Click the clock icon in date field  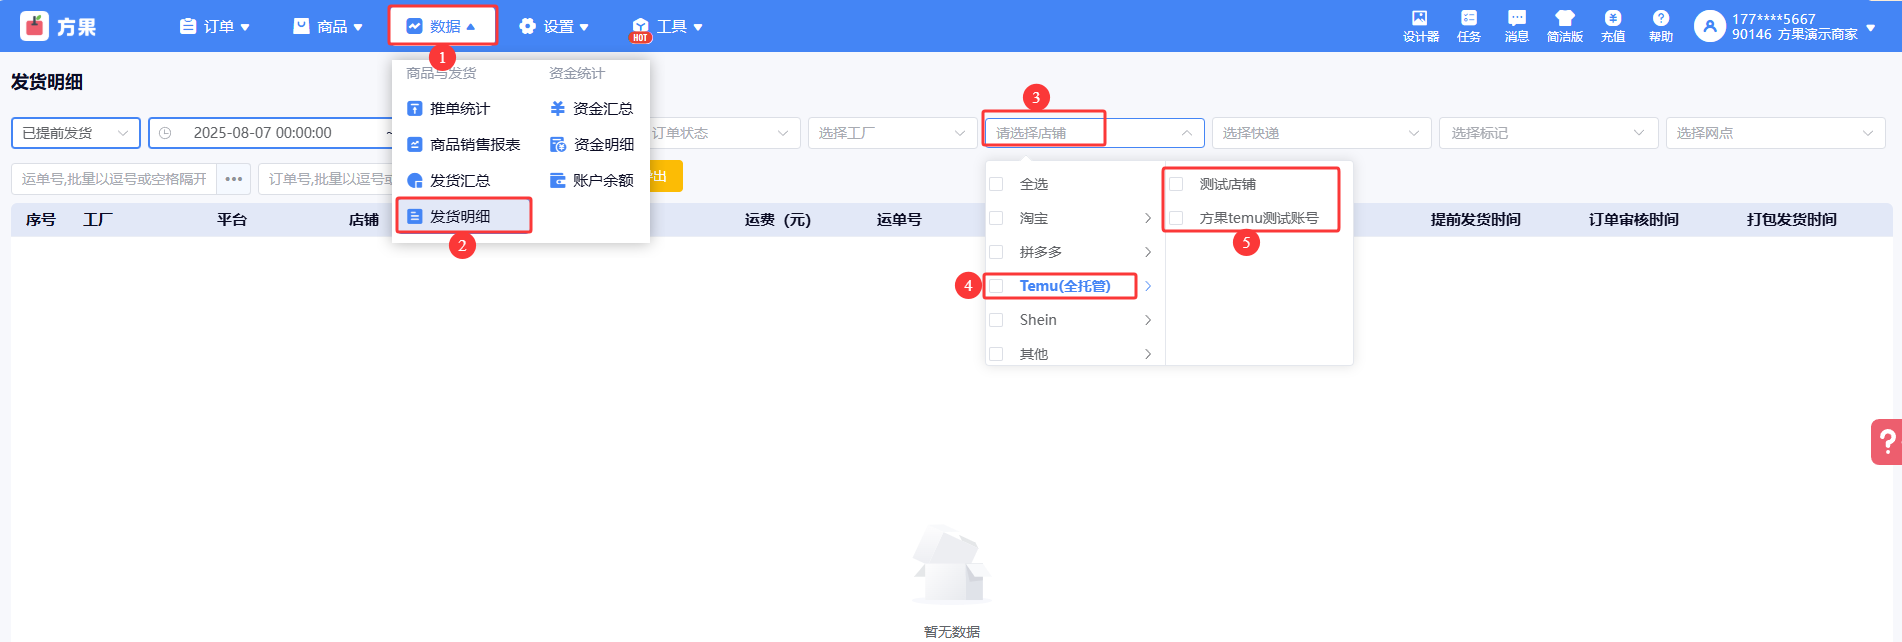click(165, 133)
